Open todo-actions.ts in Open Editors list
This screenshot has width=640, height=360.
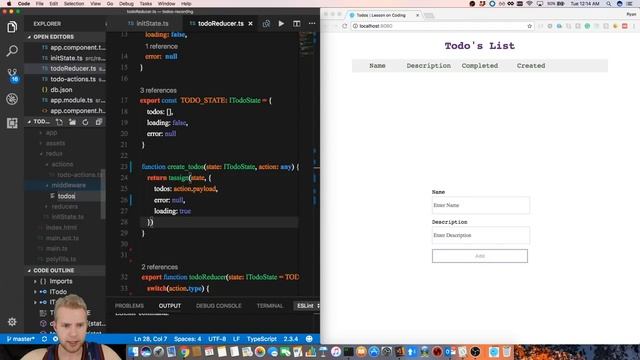[73, 79]
